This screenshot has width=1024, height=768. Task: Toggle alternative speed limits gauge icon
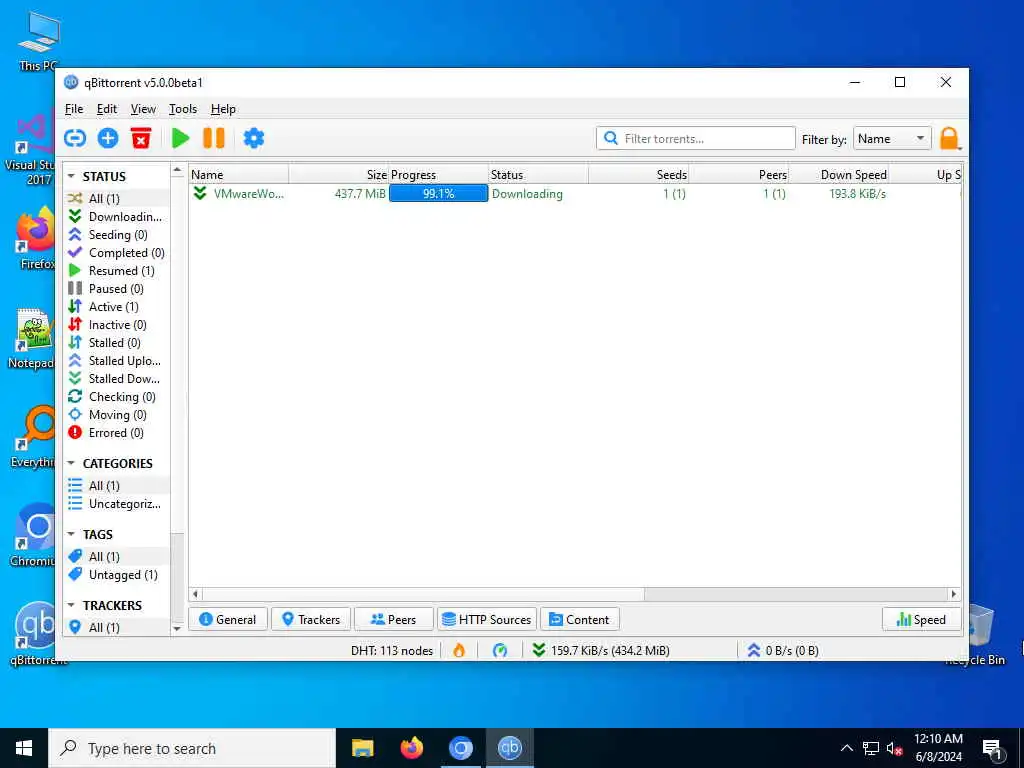500,650
